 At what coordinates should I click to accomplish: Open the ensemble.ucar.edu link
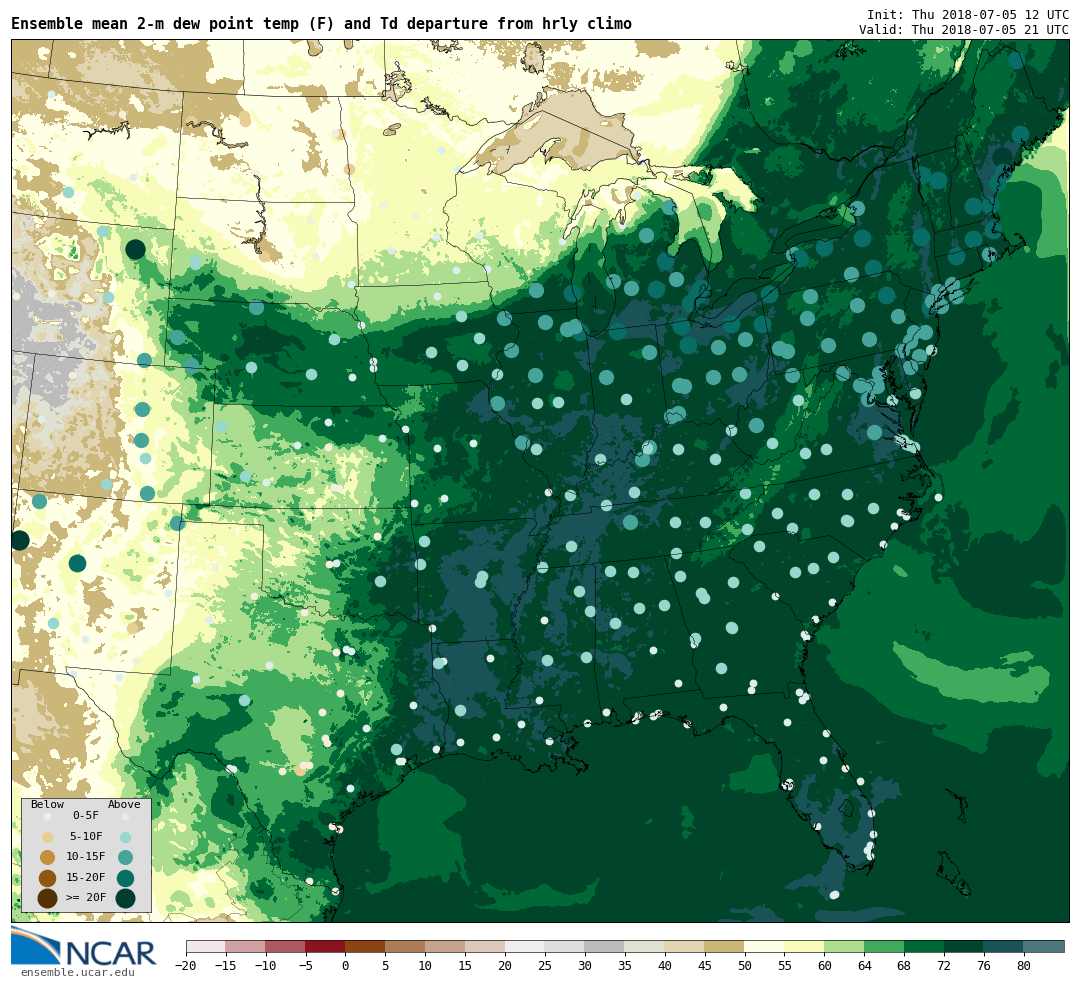click(78, 973)
